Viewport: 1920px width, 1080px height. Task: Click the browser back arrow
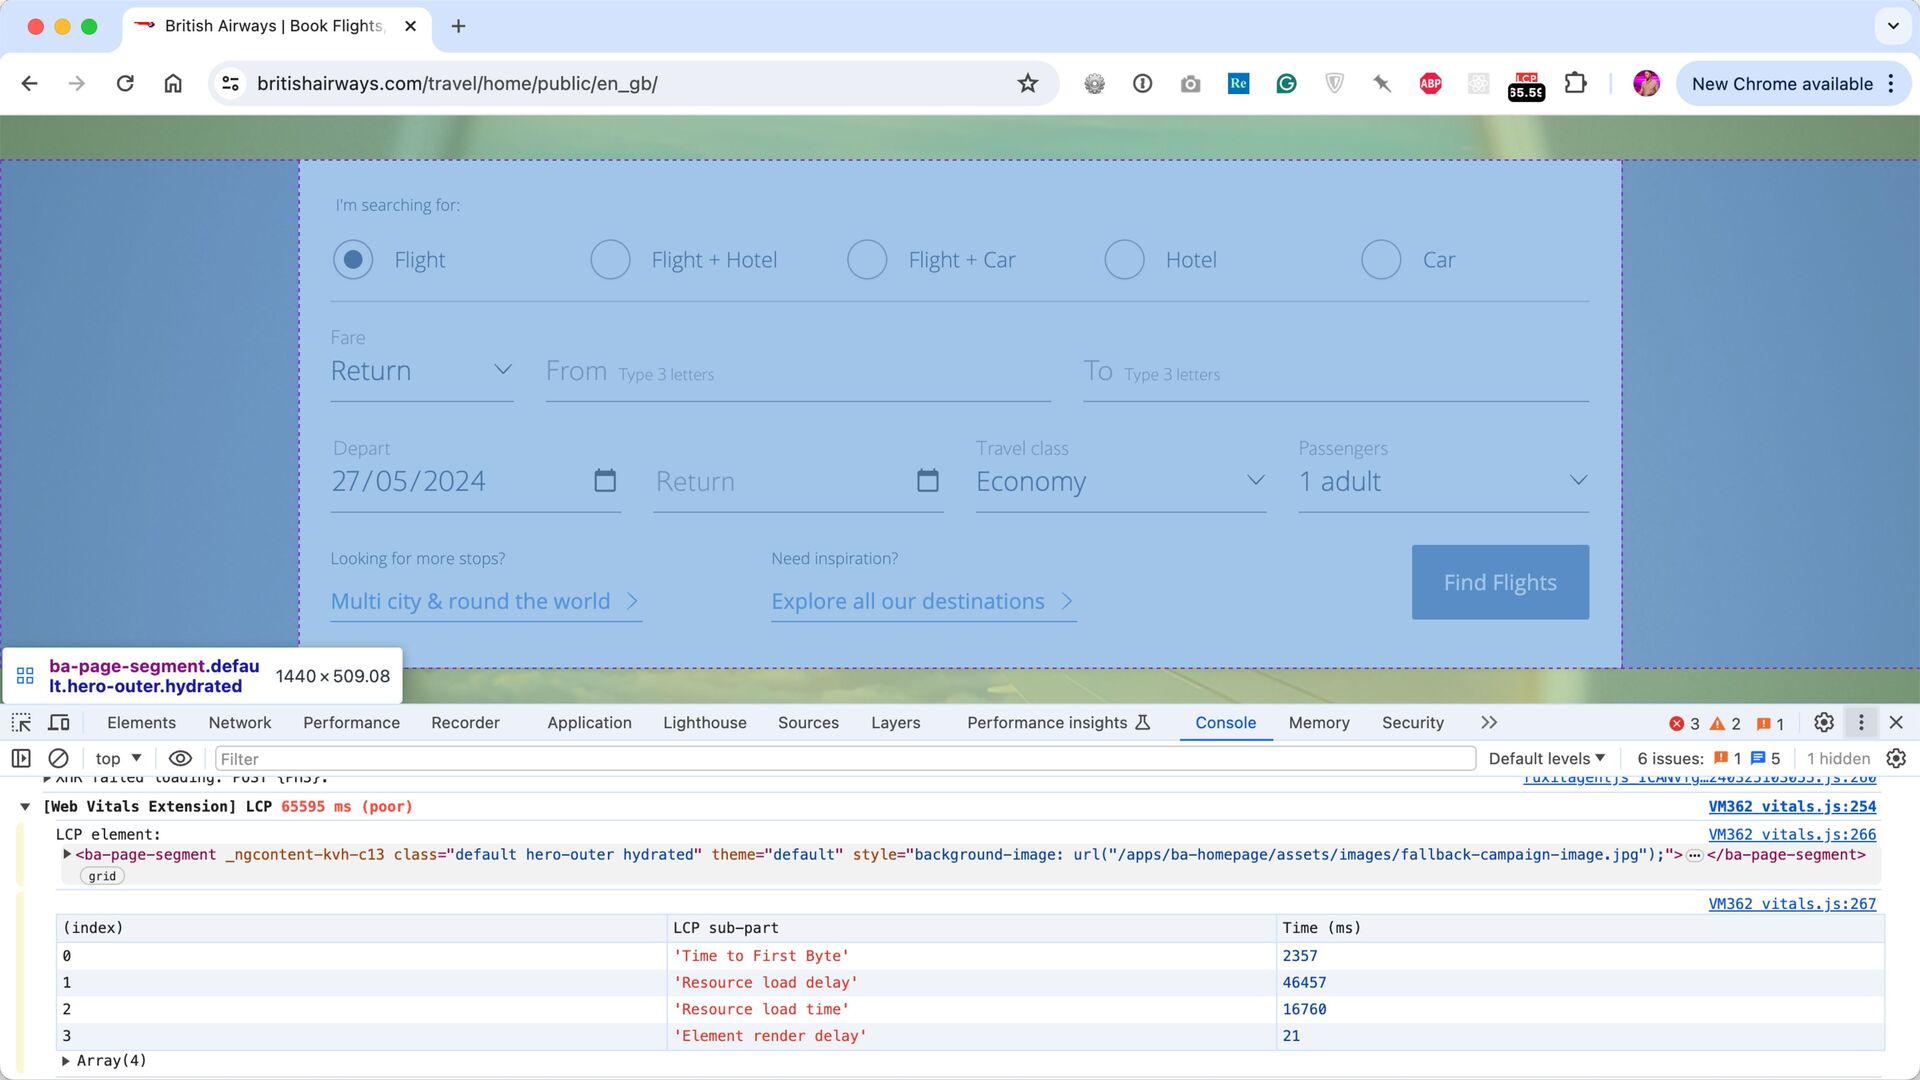click(x=29, y=84)
